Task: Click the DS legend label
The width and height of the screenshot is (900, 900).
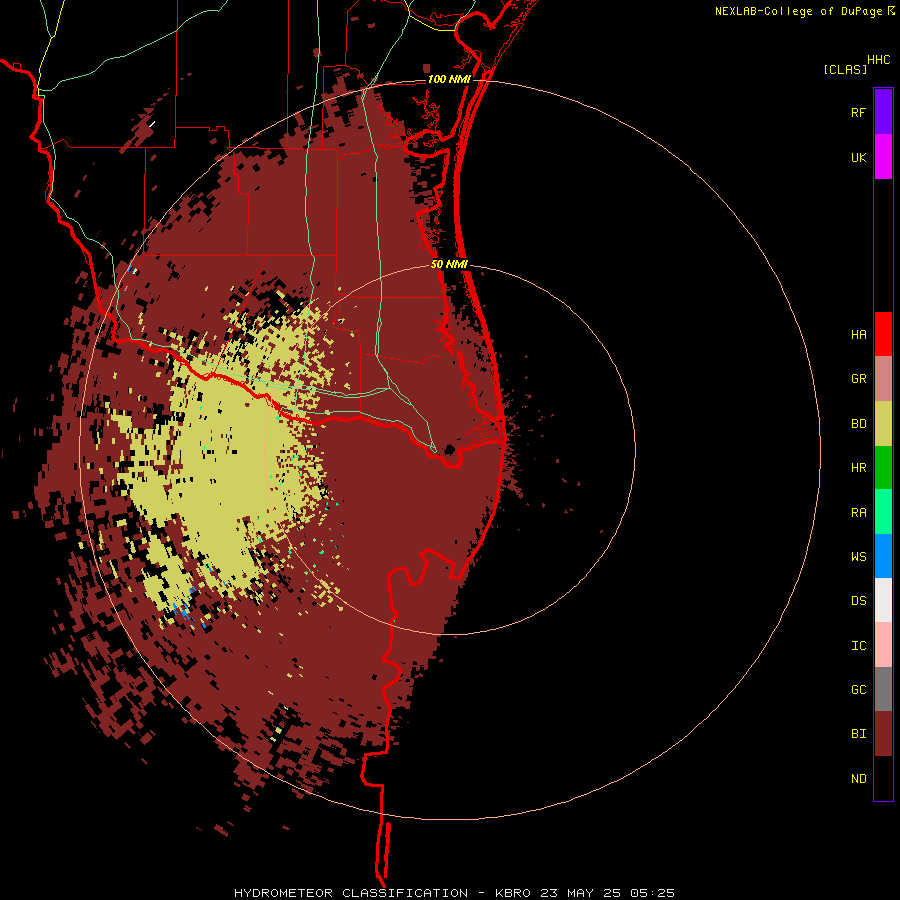Action: click(858, 601)
